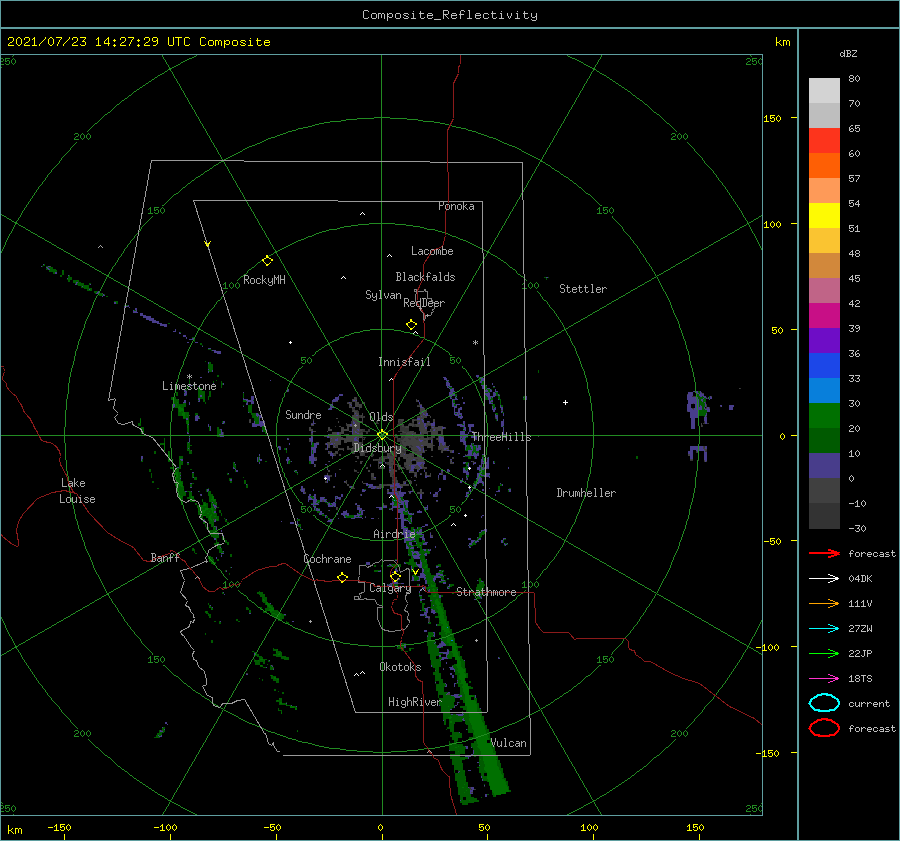Select the orange 111V arrow legend icon

(824, 603)
